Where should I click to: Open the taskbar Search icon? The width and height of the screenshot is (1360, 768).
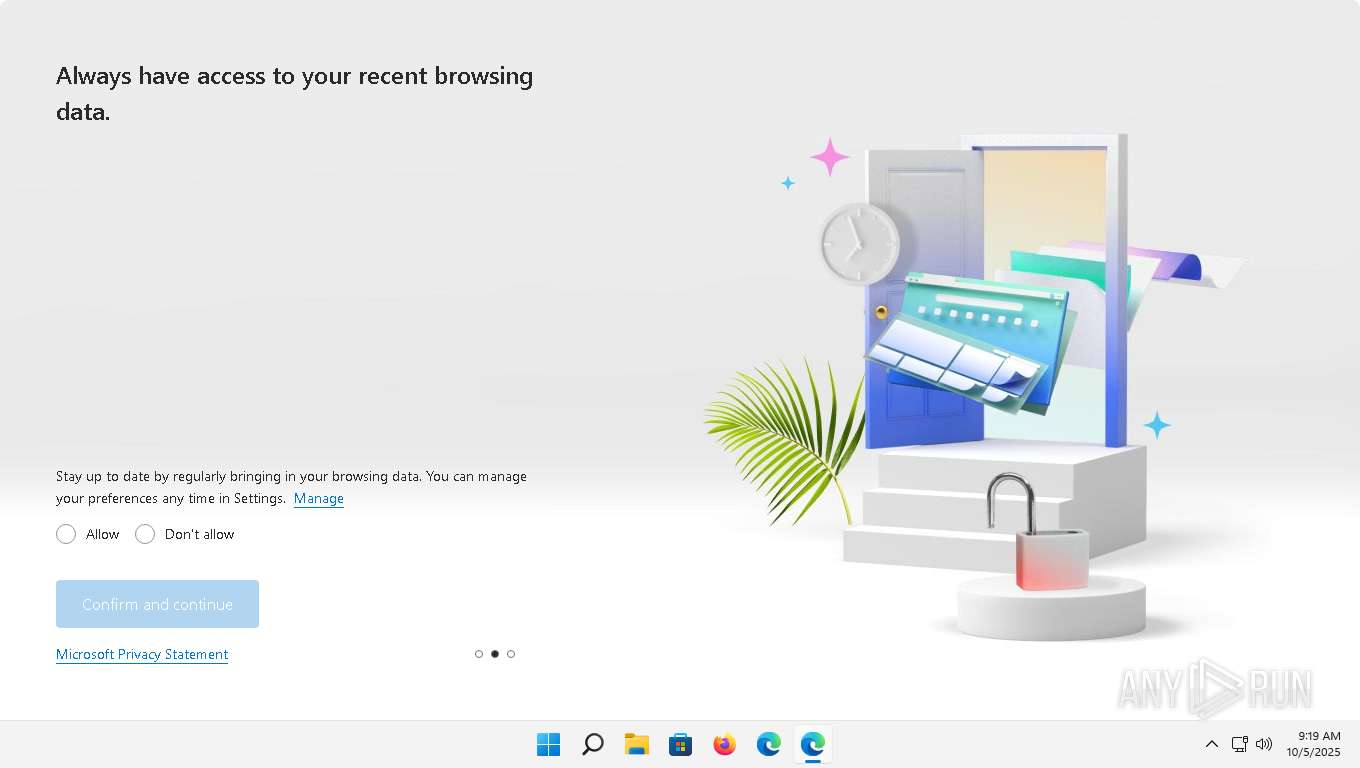pyautogui.click(x=592, y=744)
